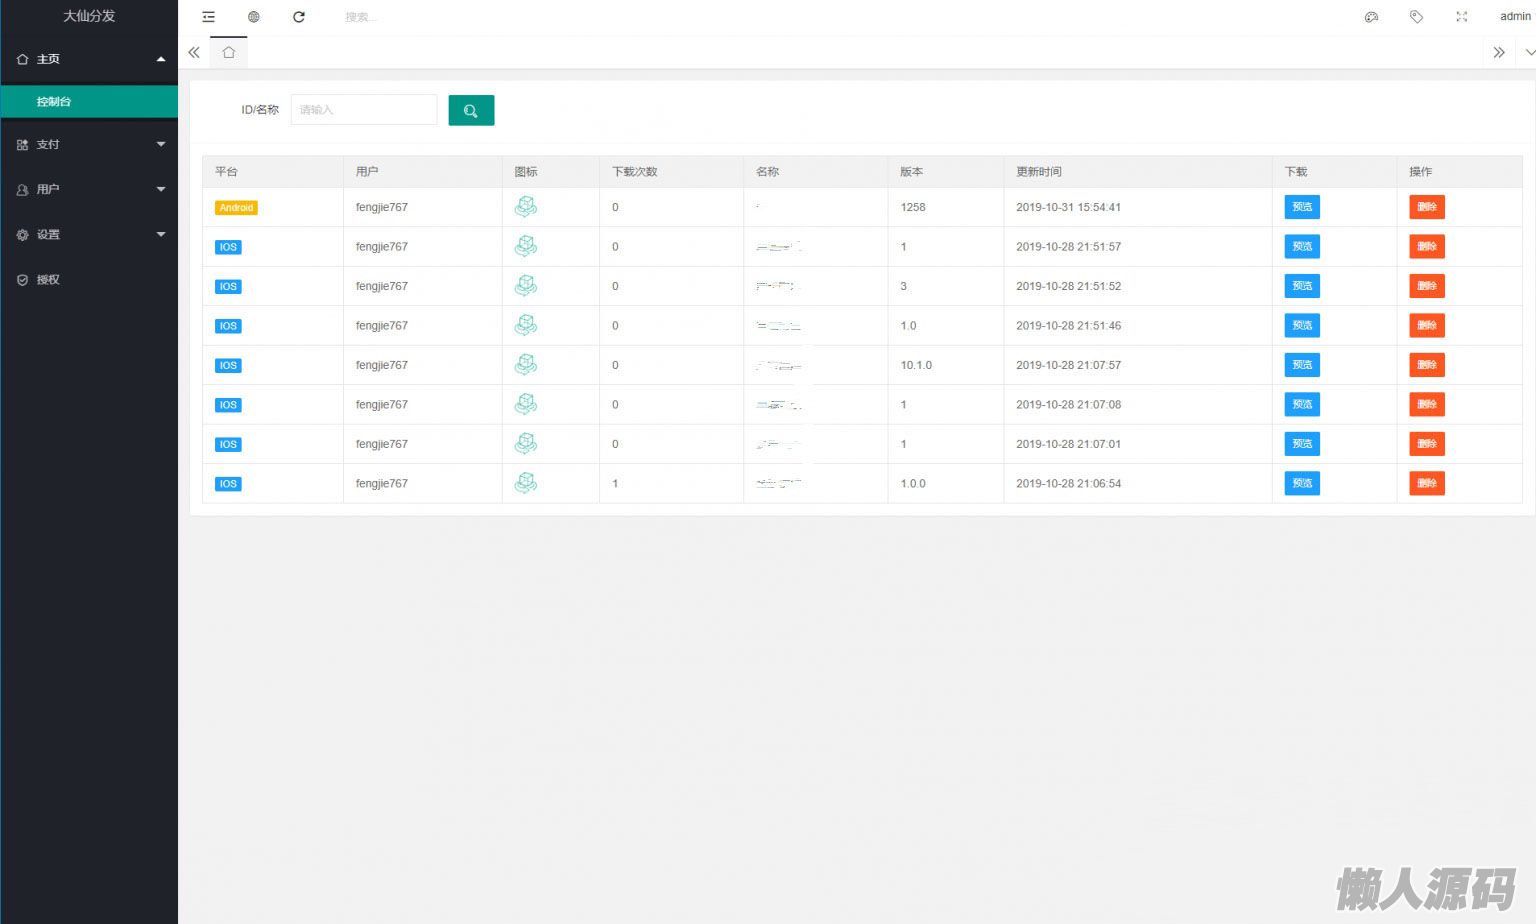Click the app icon in the Android row

point(525,207)
